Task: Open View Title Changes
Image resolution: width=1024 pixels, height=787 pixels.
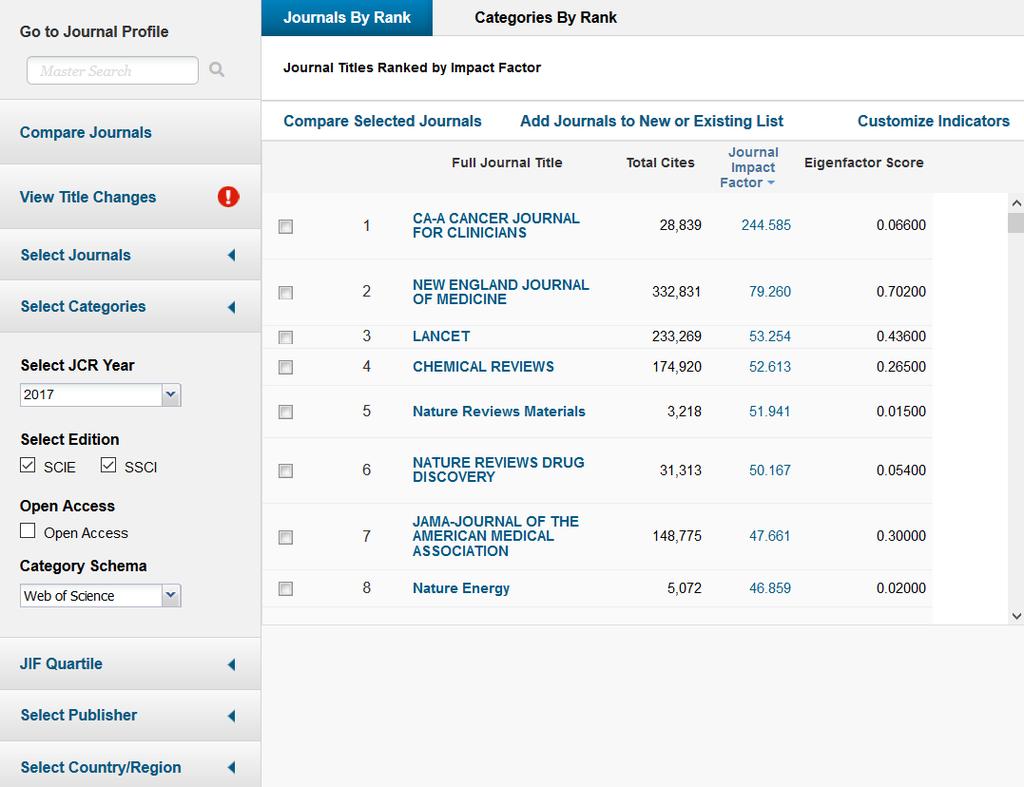Action: click(x=88, y=197)
